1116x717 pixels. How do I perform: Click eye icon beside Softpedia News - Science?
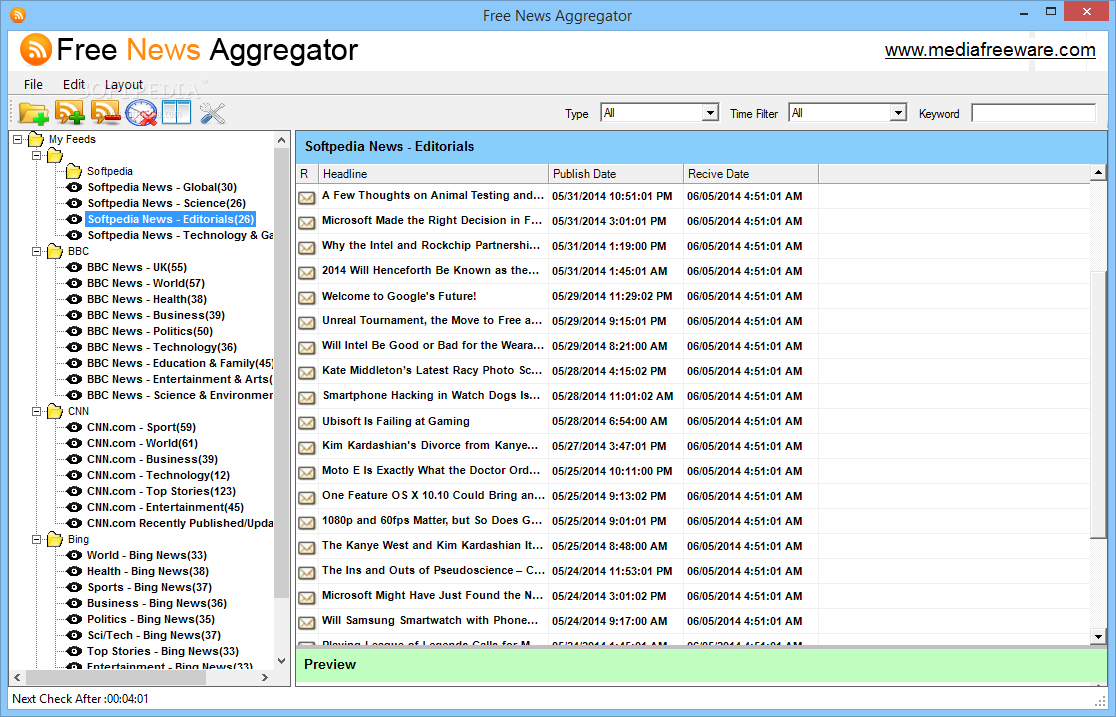[74, 203]
